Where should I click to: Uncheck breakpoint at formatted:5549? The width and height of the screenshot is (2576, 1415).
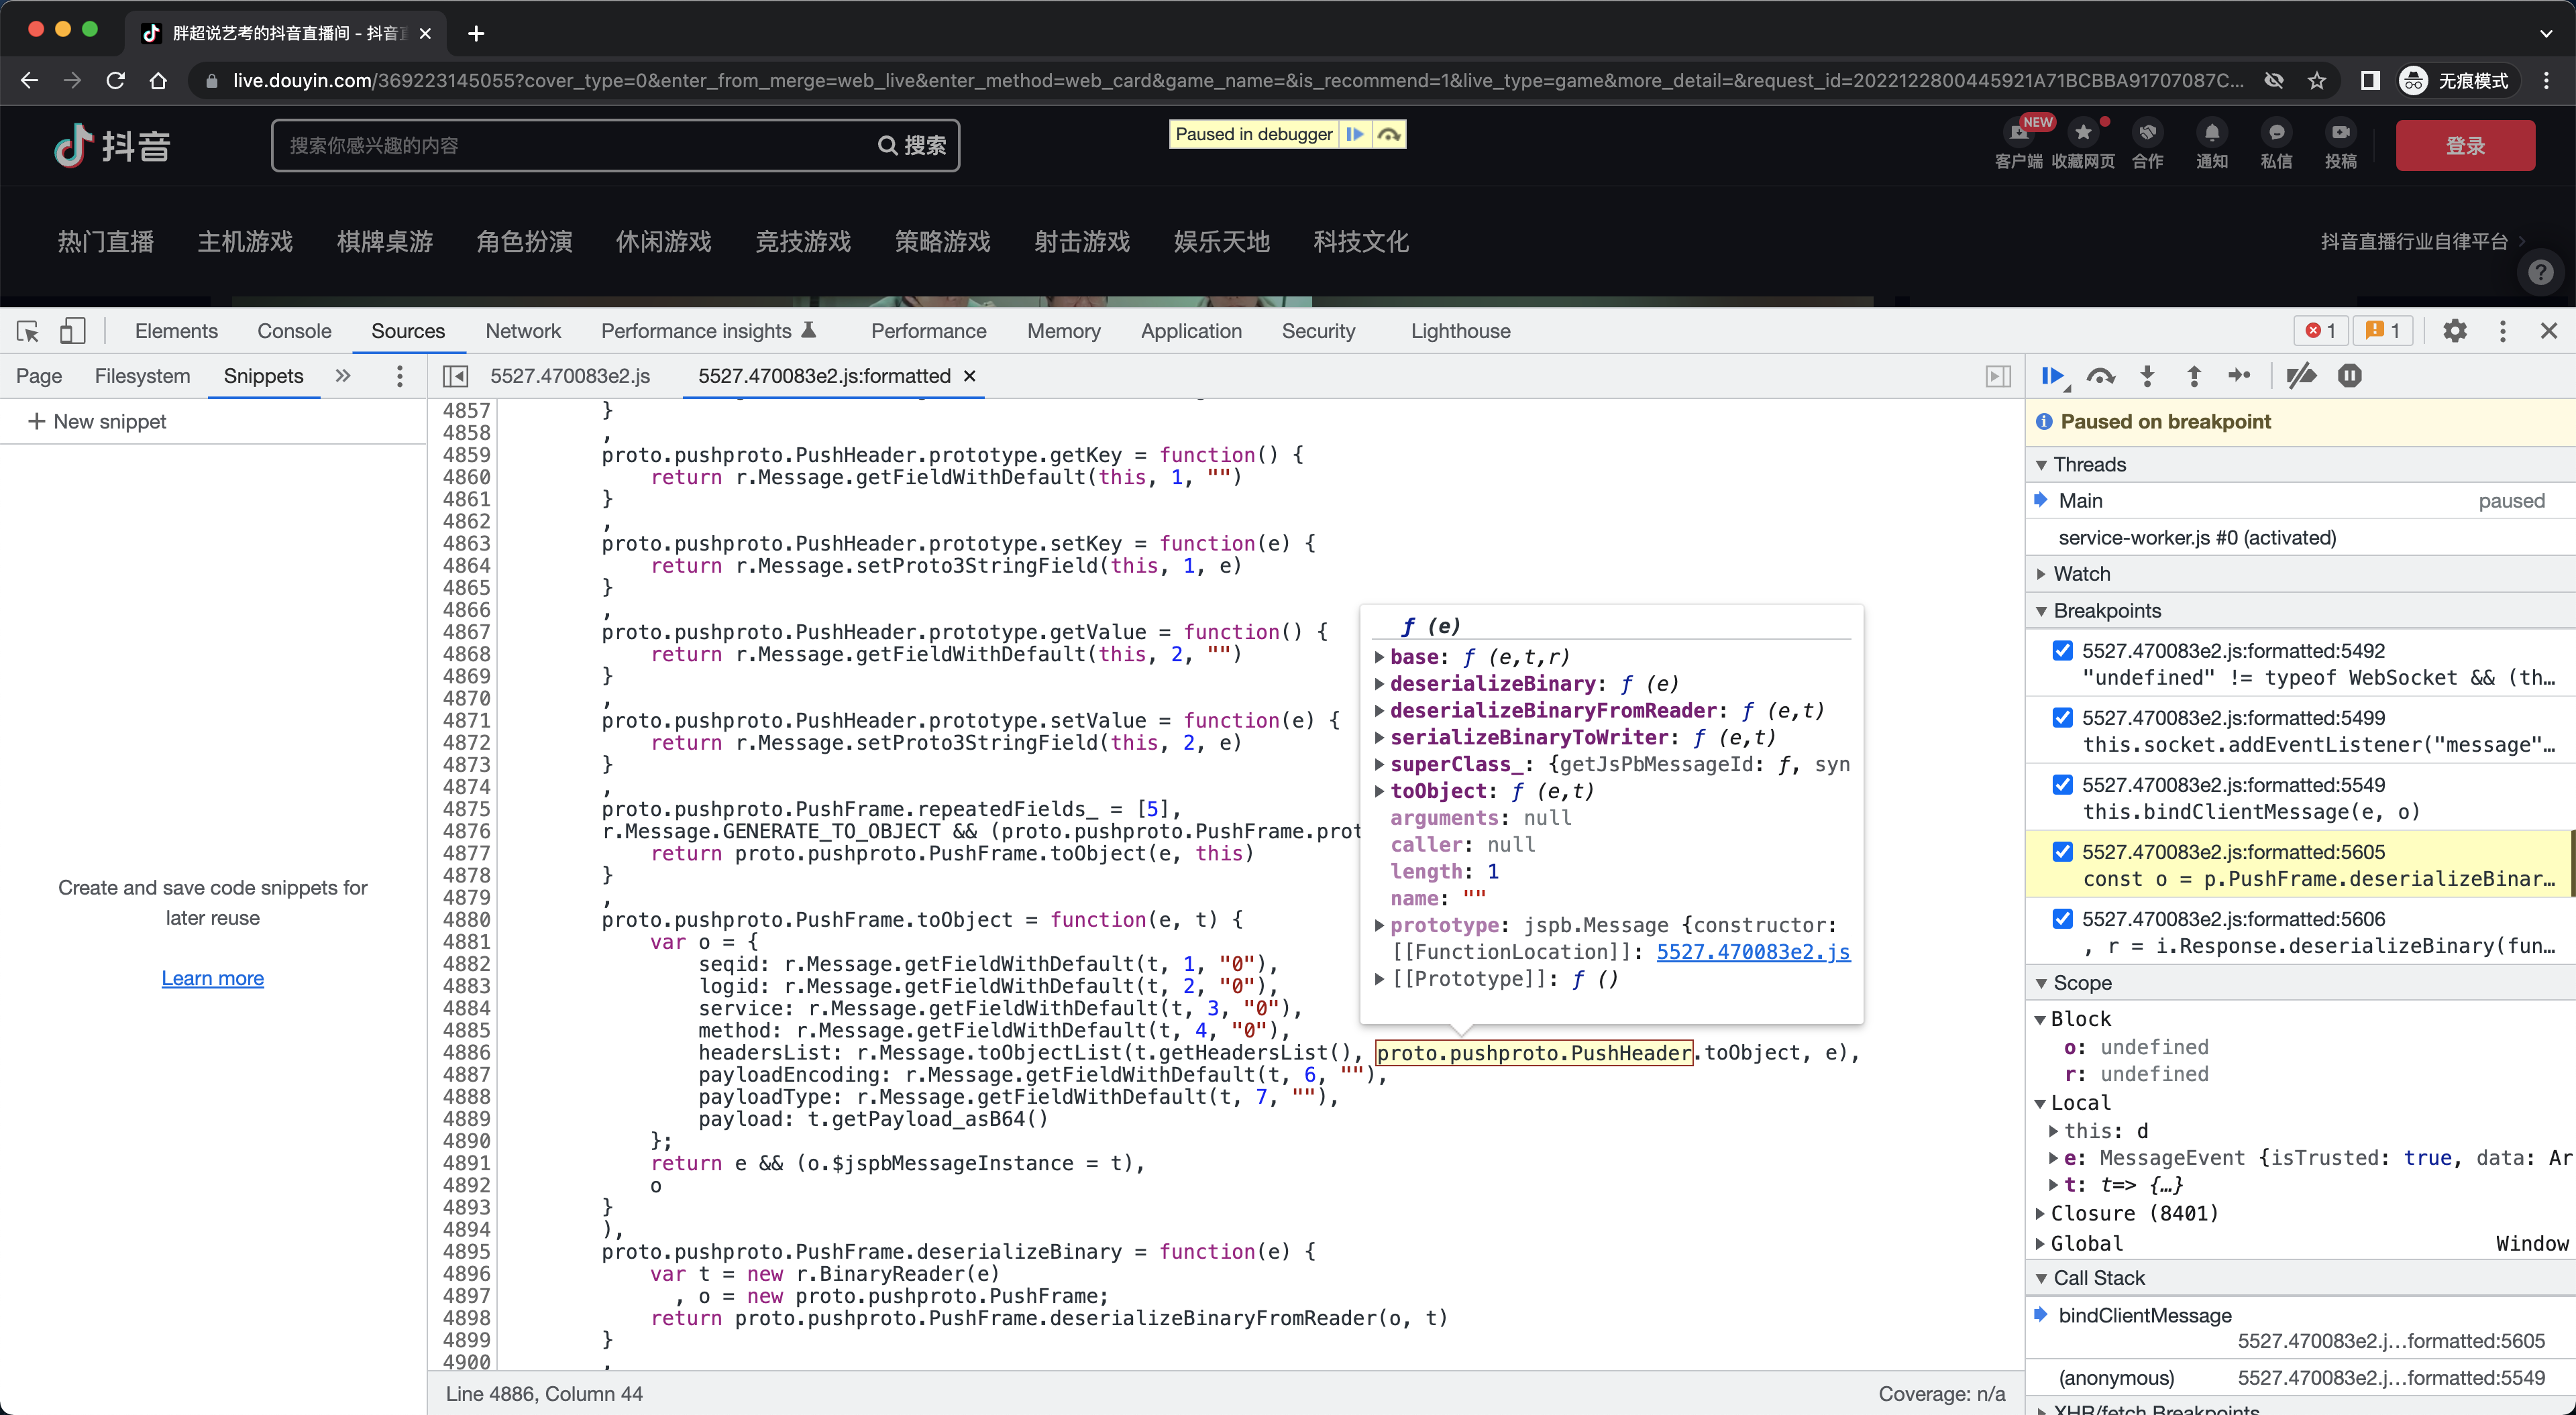pos(2063,785)
